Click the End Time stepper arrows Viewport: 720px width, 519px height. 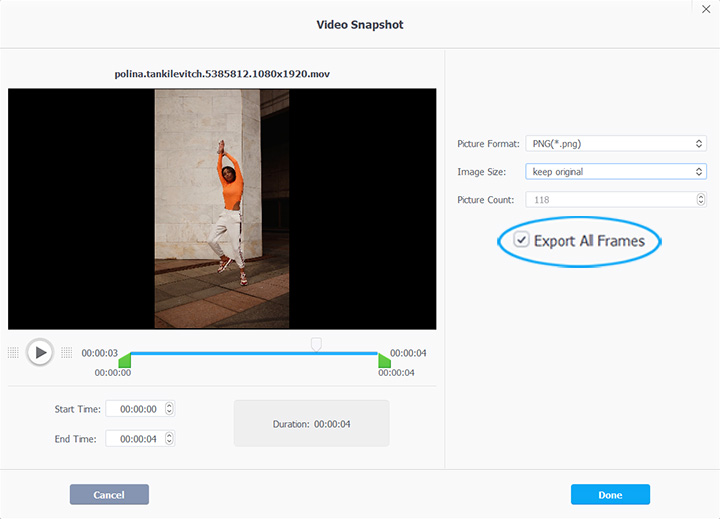169,439
